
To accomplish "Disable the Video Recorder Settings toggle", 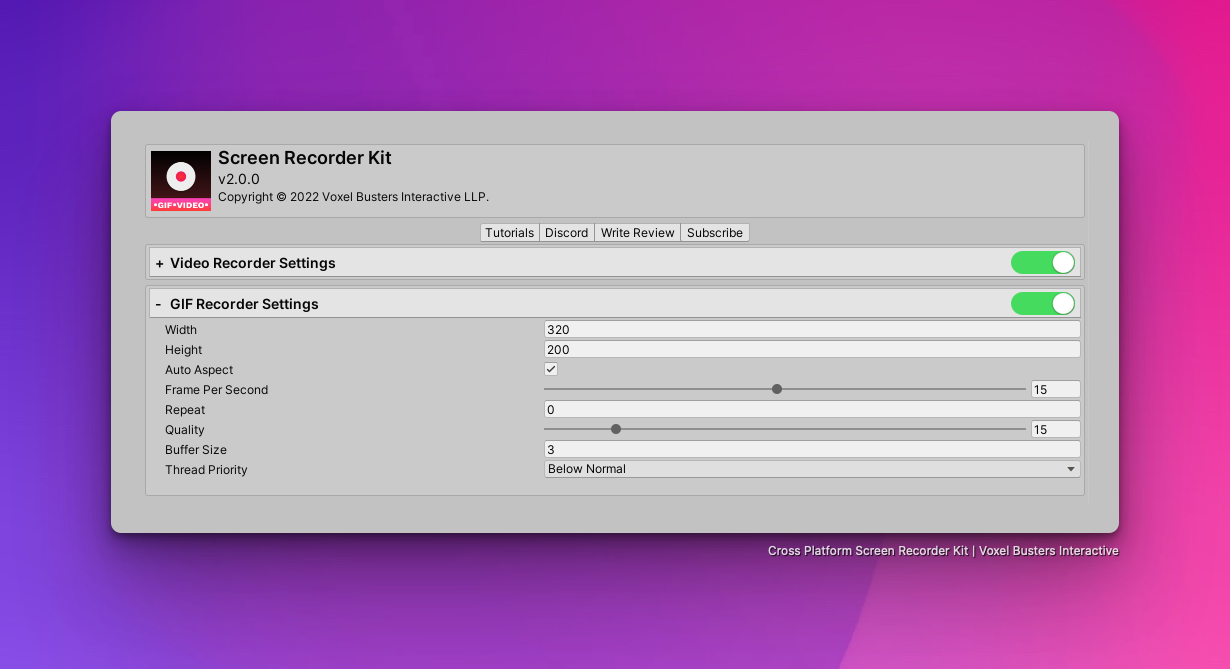I will coord(1042,263).
